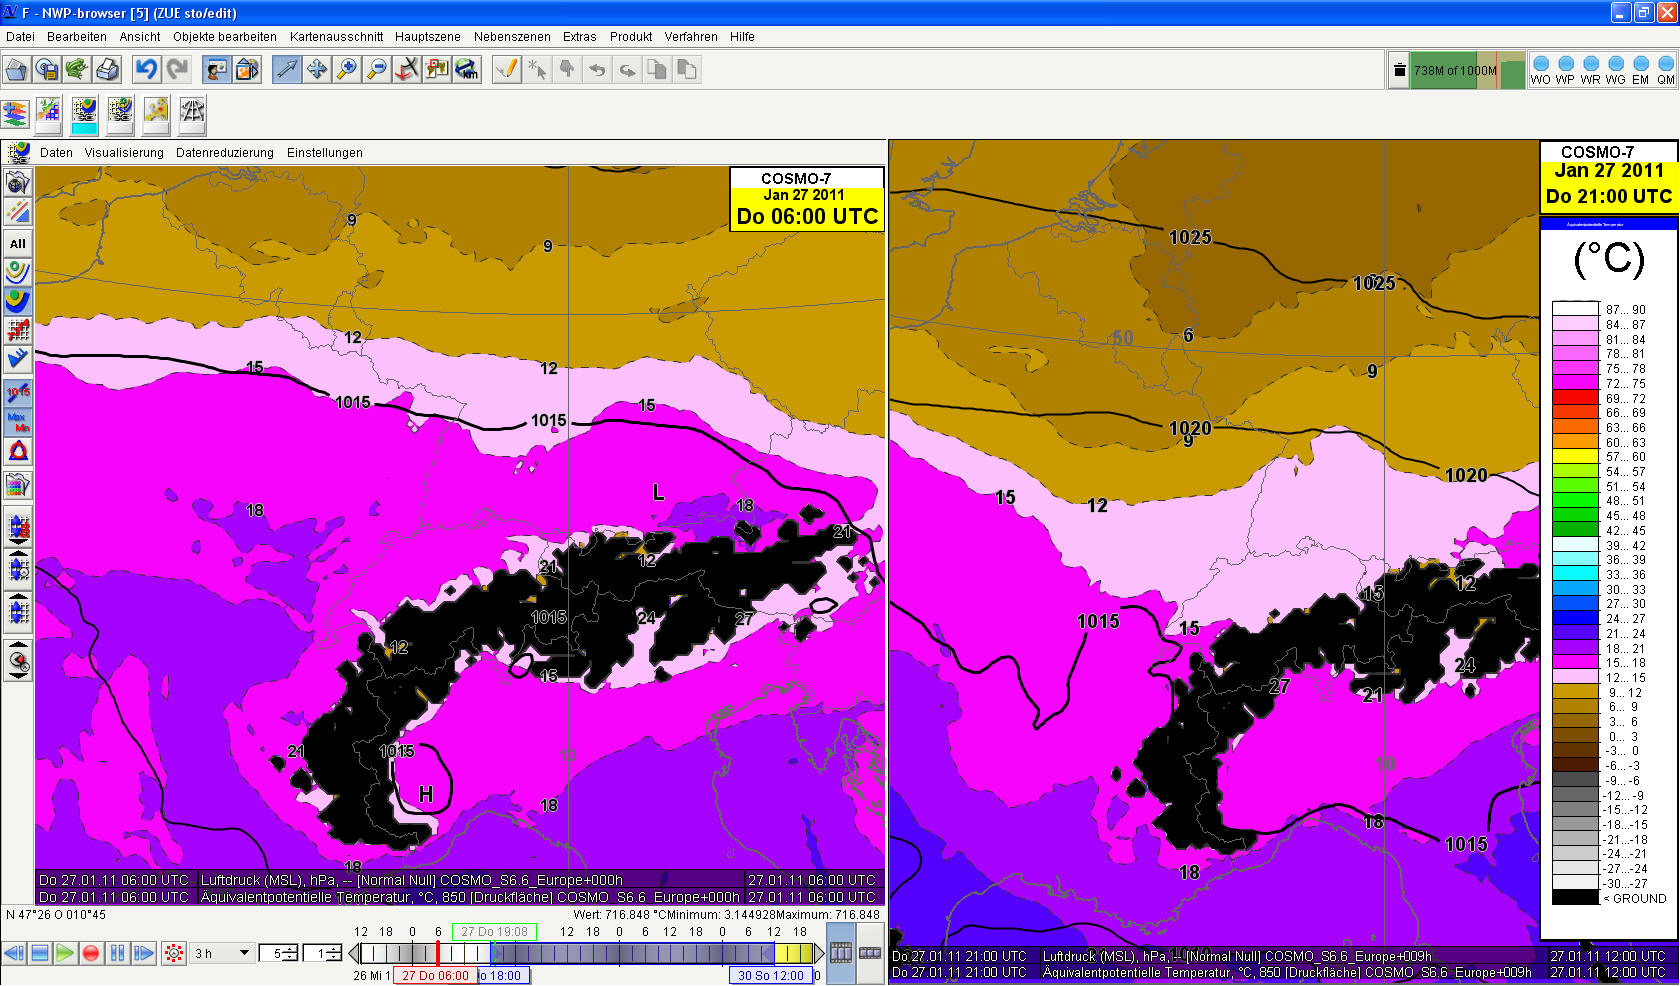This screenshot has width=1680, height=986.
Task: Click the printer icon in the toolbar
Action: point(107,69)
